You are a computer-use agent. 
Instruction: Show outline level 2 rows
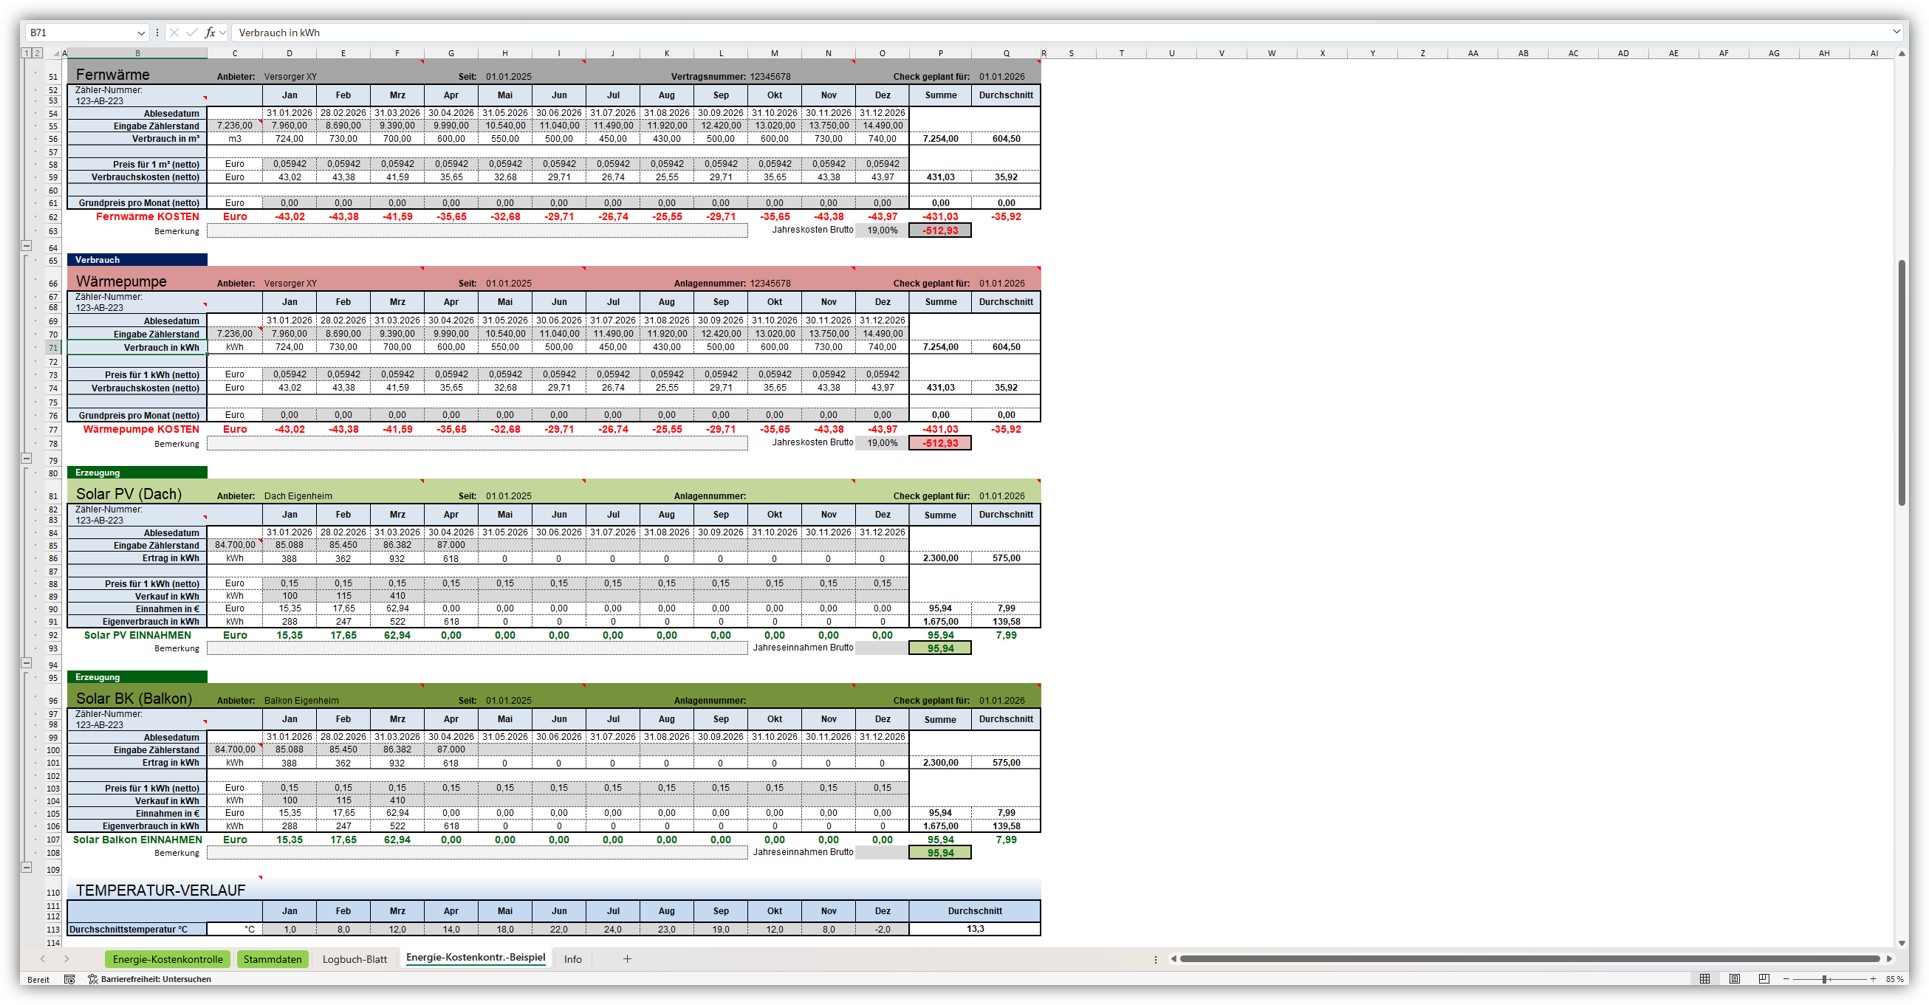coord(36,54)
